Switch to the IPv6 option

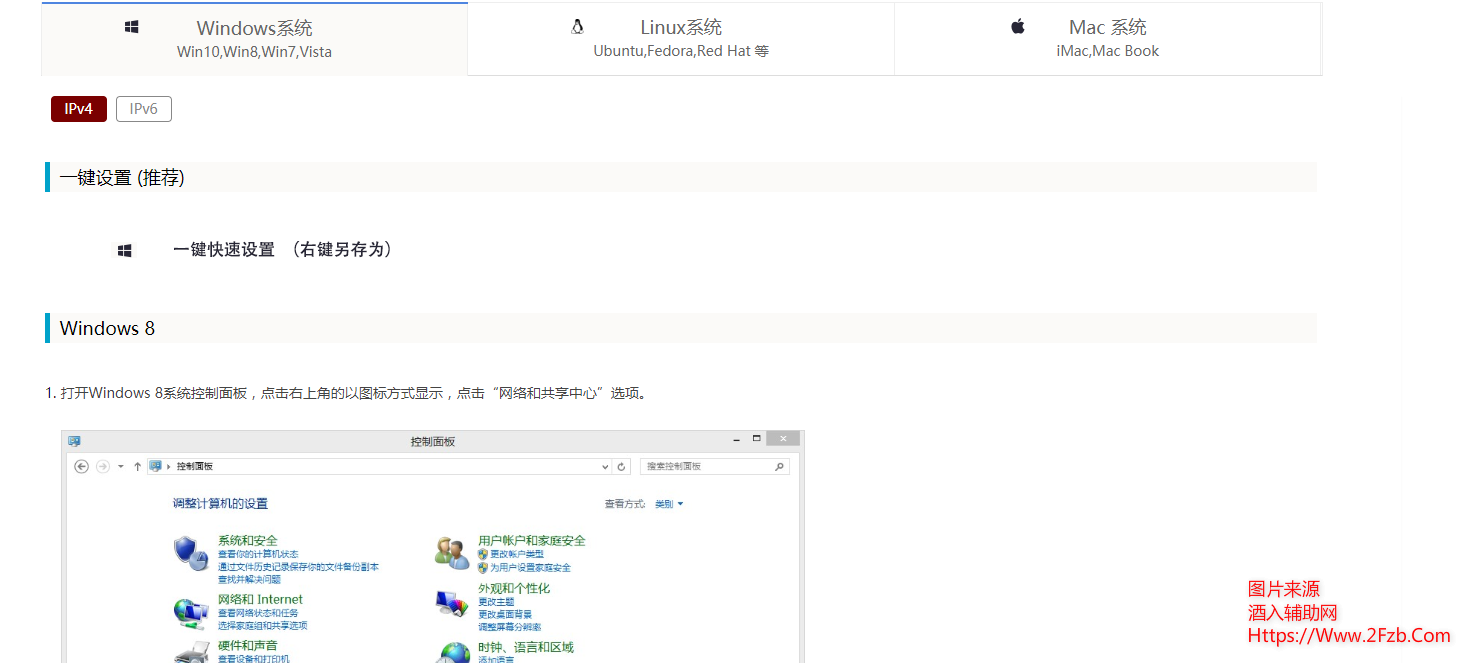tap(143, 108)
